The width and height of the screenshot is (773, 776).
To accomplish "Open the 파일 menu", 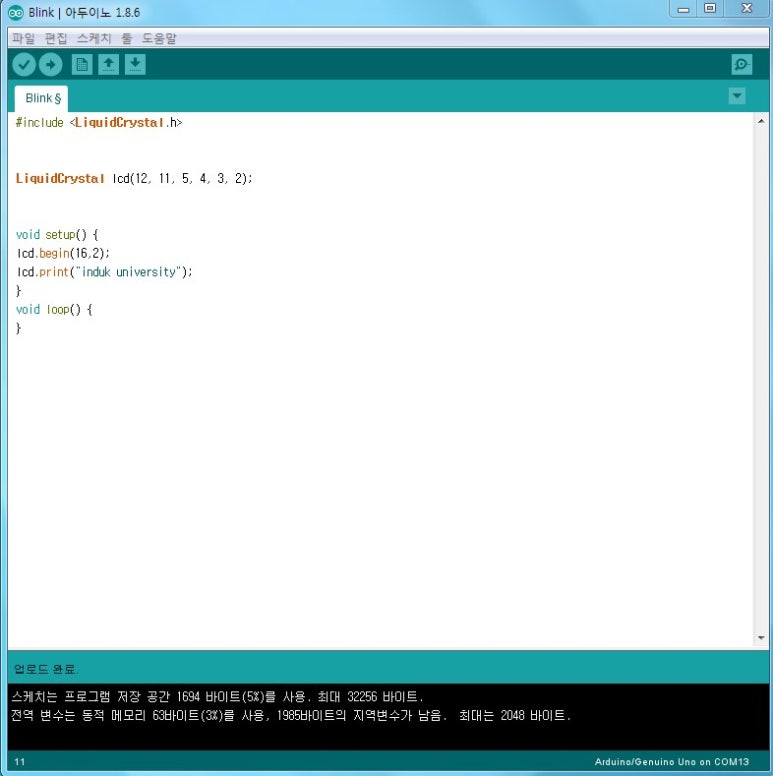I will pyautogui.click(x=23, y=38).
